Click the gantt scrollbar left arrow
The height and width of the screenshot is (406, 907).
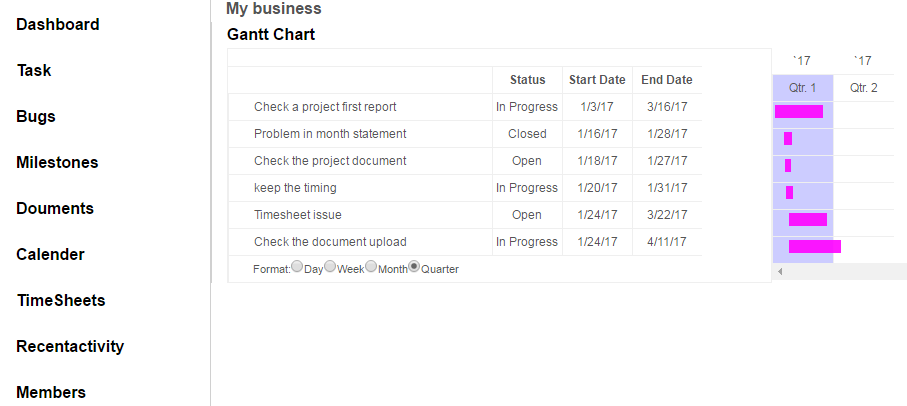pos(780,271)
